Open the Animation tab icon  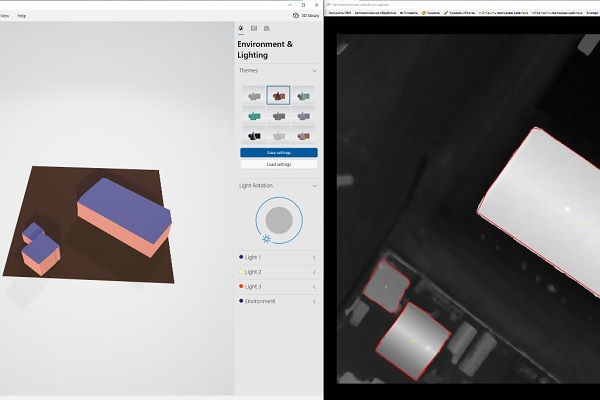[267, 28]
